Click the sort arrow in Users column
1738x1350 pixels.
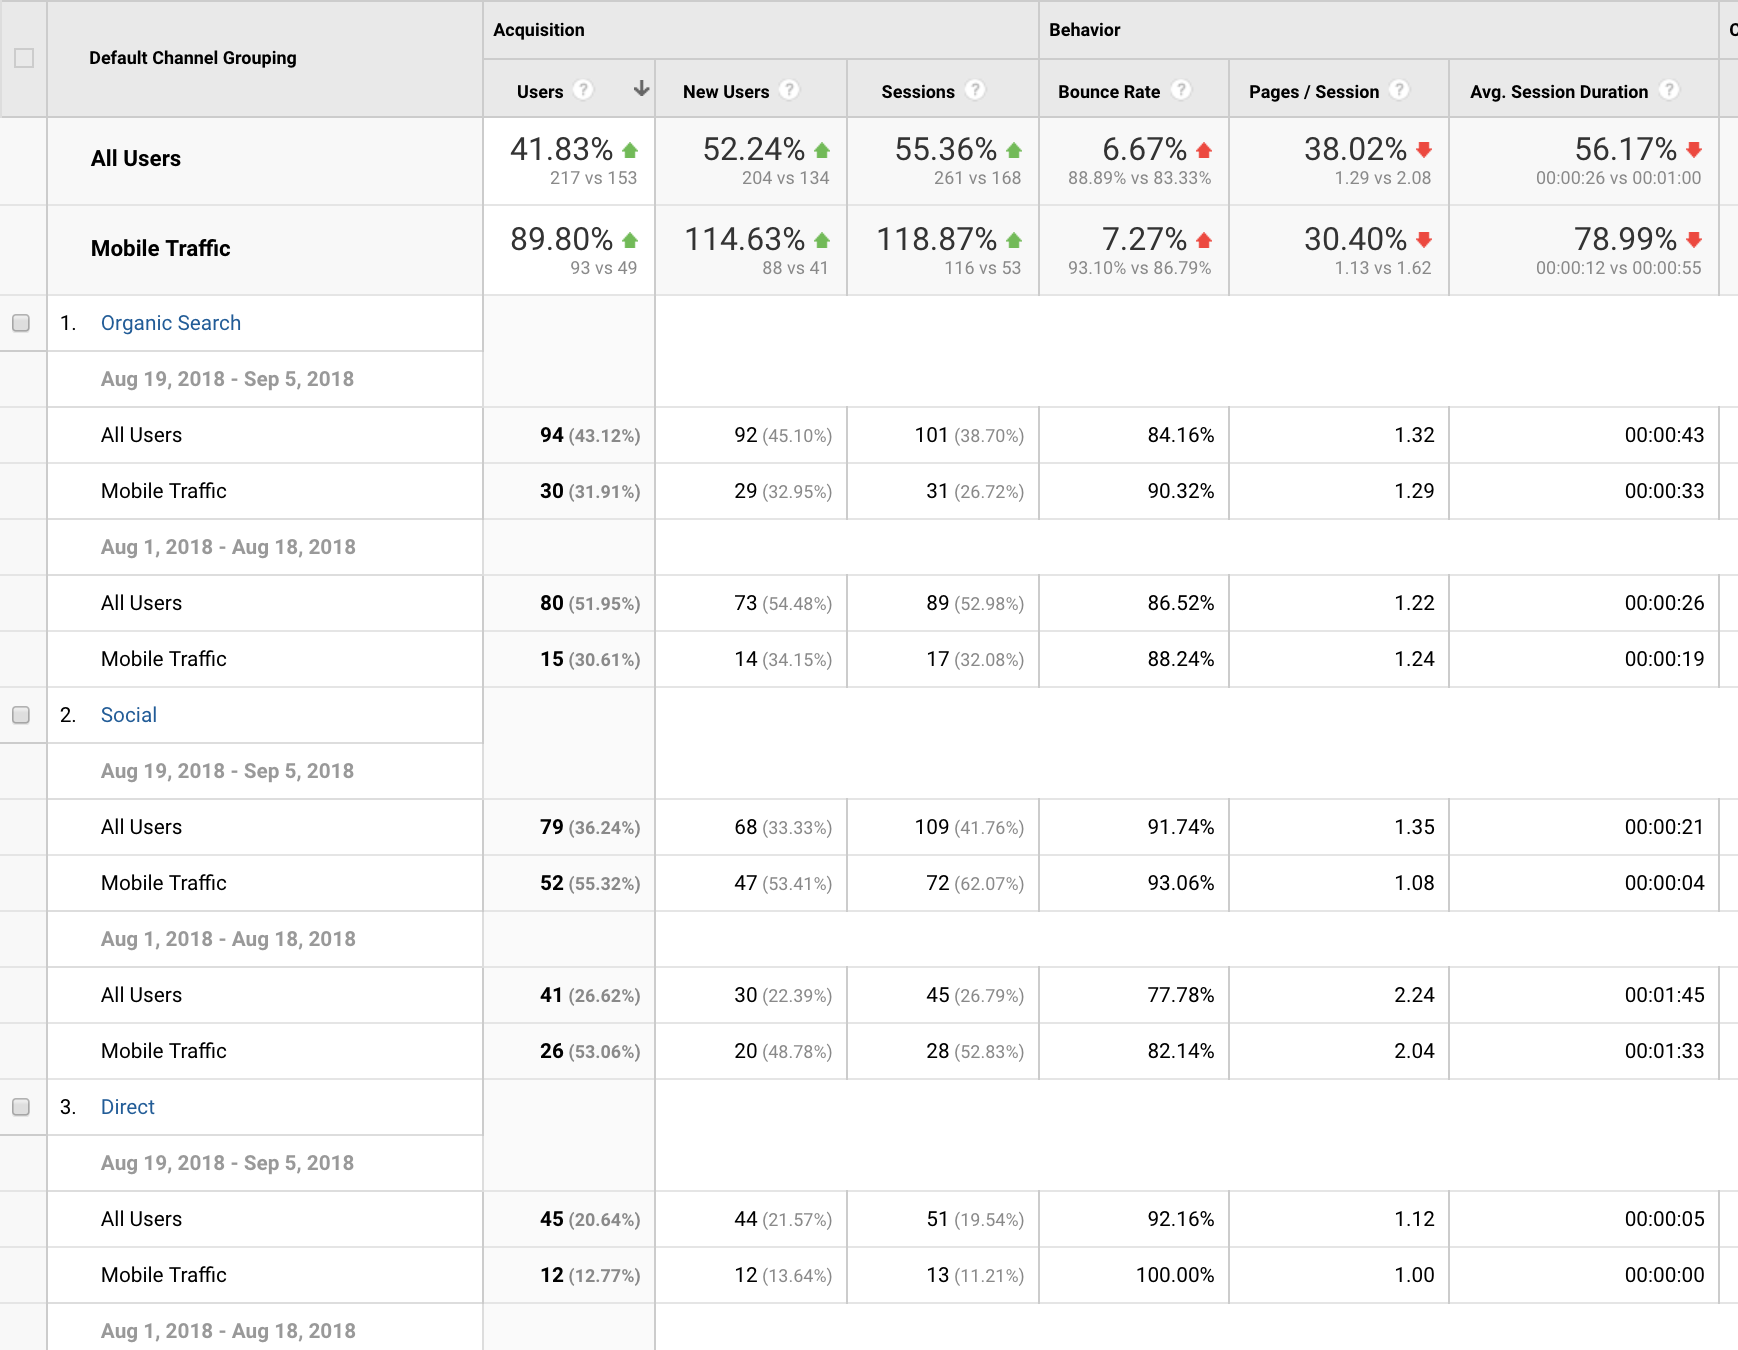click(x=641, y=90)
